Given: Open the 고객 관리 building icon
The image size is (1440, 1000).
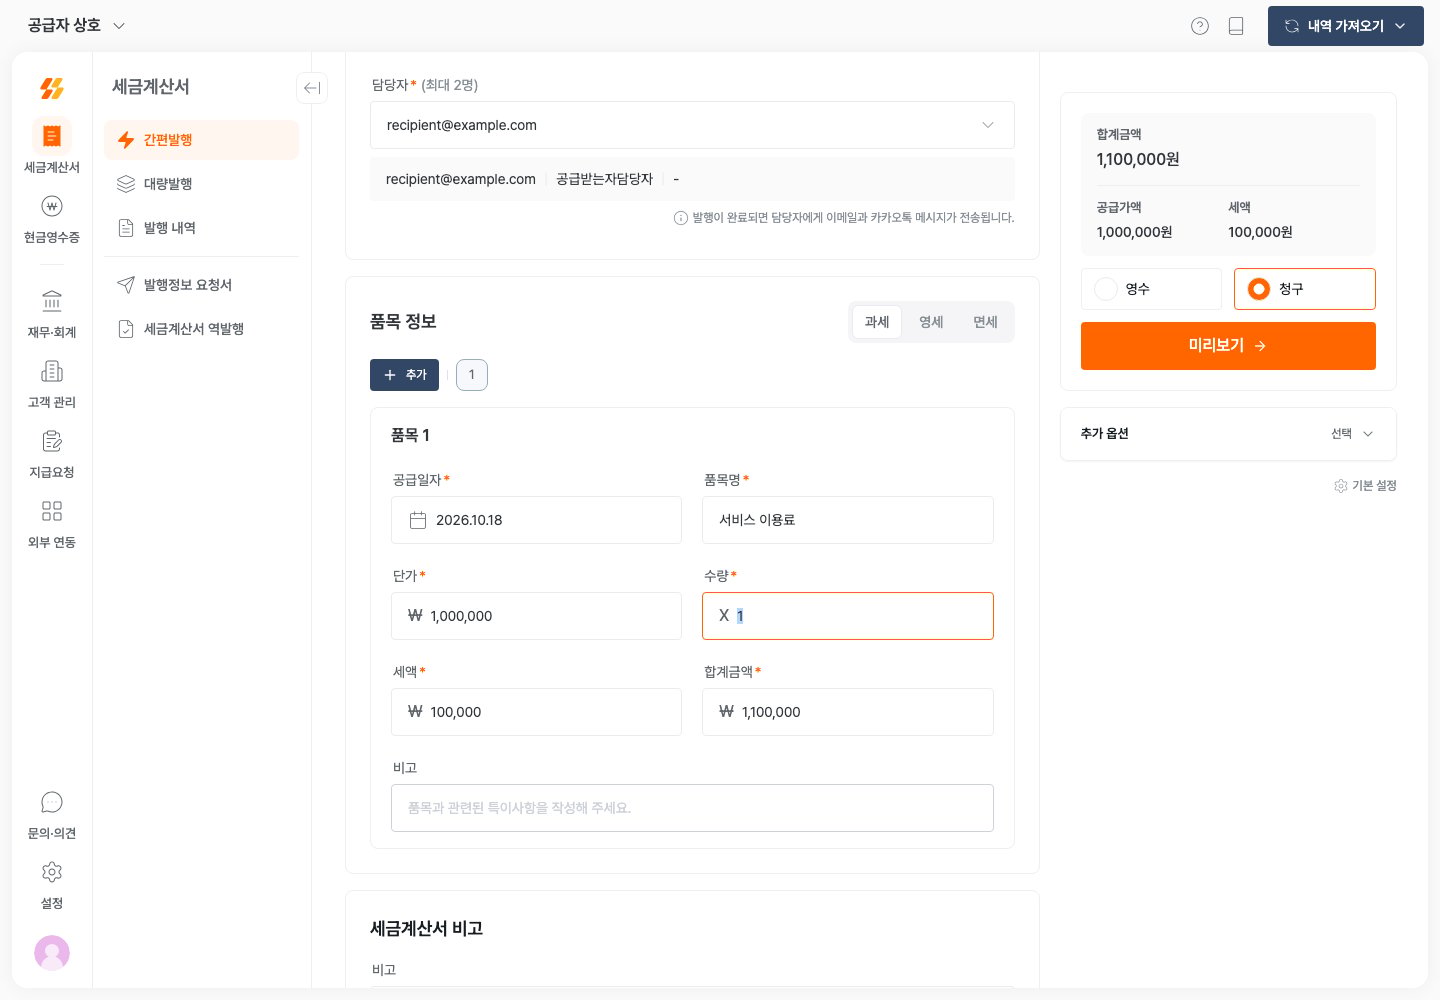Looking at the screenshot, I should click(52, 371).
